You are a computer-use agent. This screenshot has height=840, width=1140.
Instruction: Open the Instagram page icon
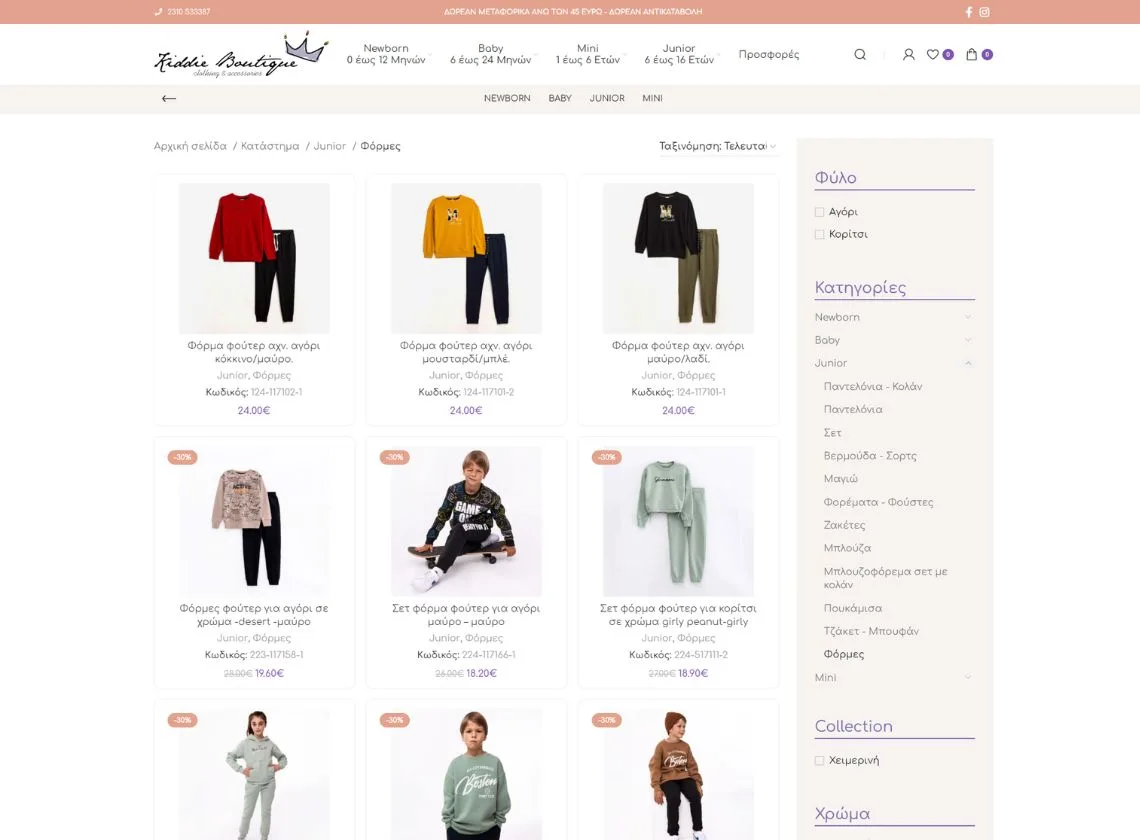(984, 12)
